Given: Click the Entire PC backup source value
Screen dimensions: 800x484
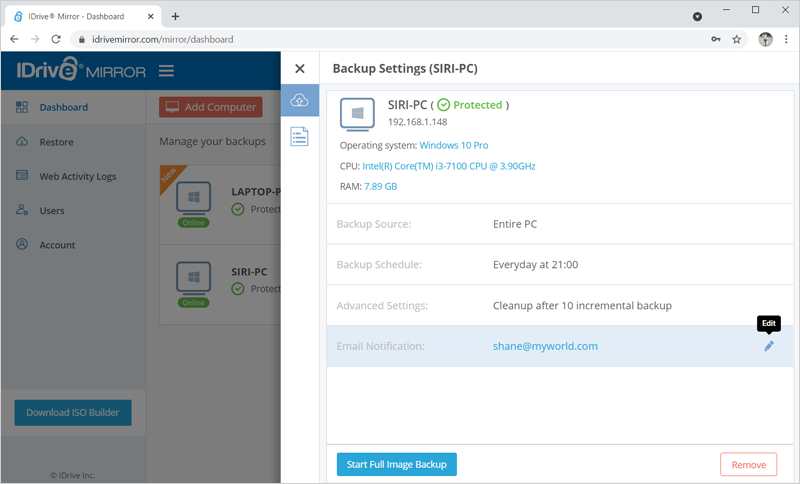Looking at the screenshot, I should 515,224.
